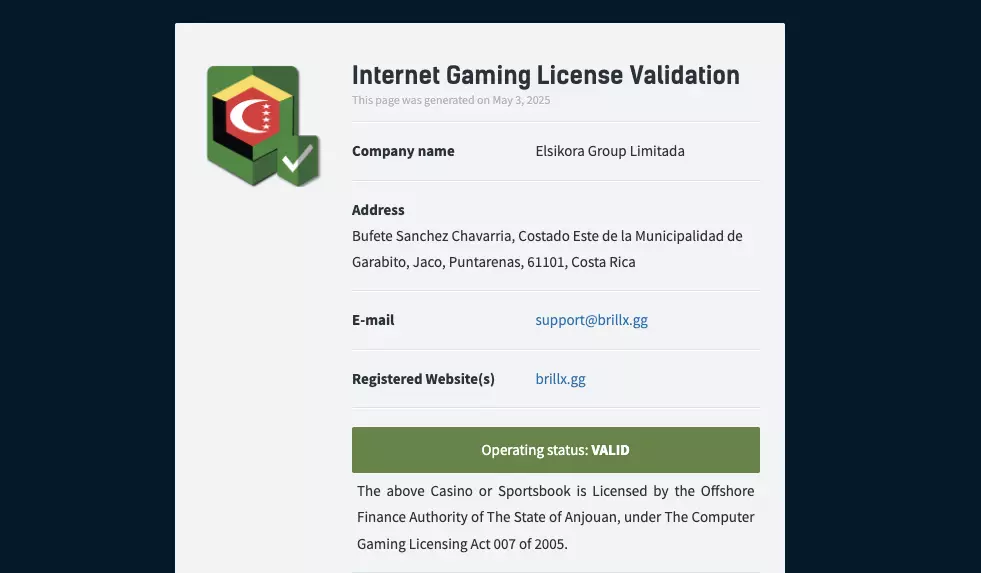This screenshot has width=981, height=573.
Task: Click the Gaming Licensing Act 007 of 2005 line
Action: click(462, 544)
